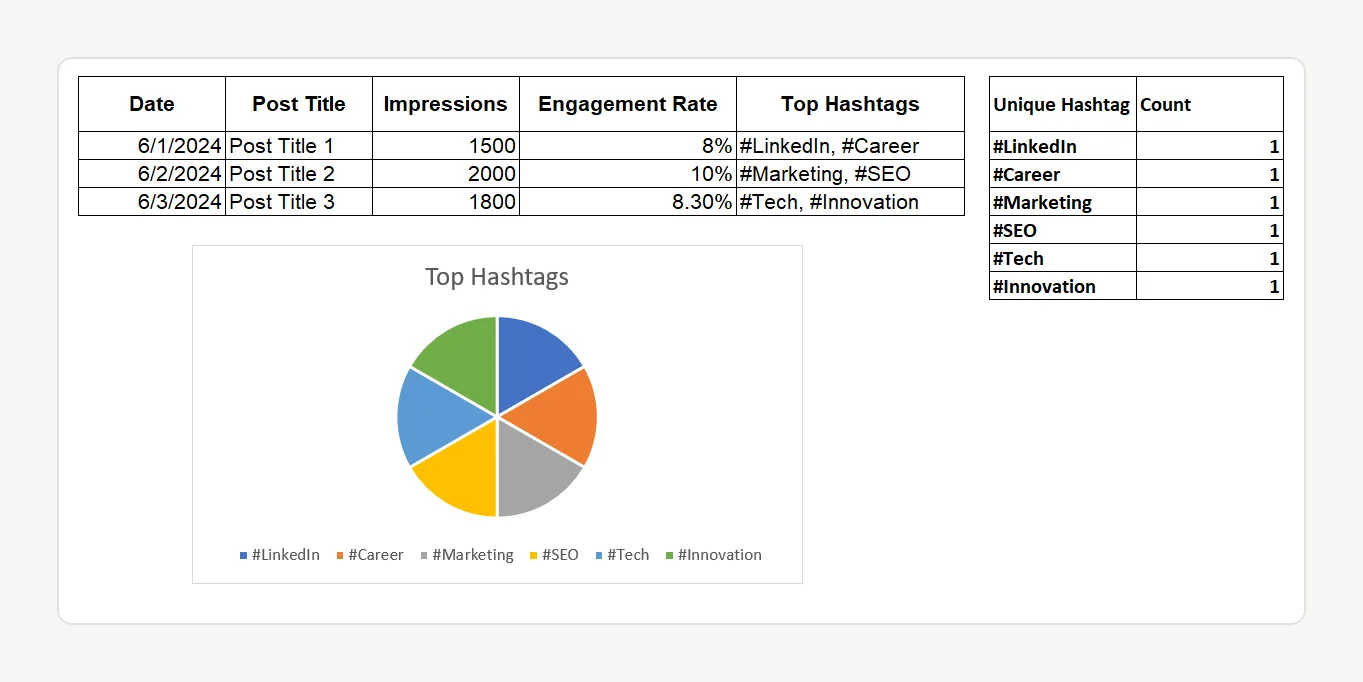Select the cell Post Title 3

tap(299, 202)
